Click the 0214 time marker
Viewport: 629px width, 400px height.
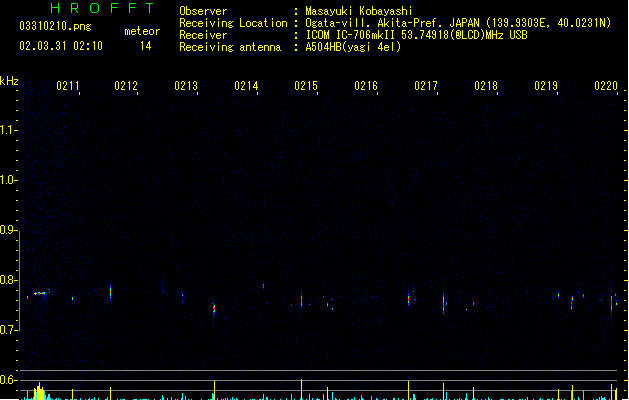[x=246, y=86]
